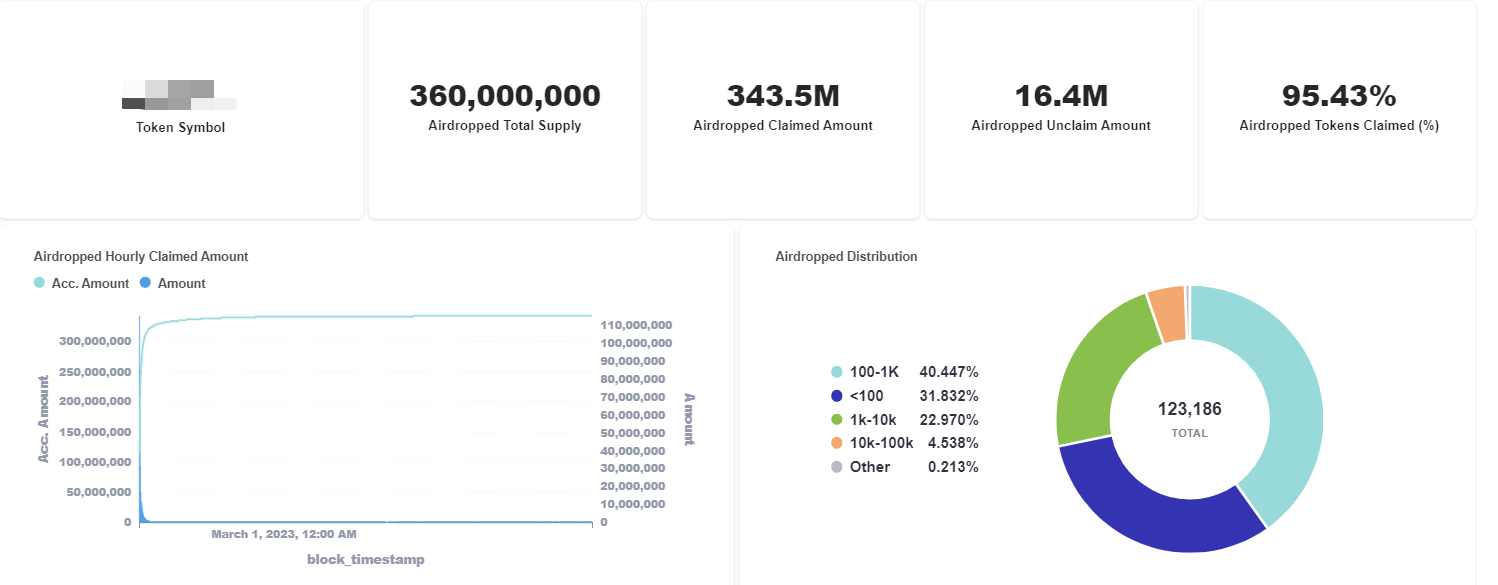Open the Airdropped Hourly Claimed Amount chart title

(140, 256)
